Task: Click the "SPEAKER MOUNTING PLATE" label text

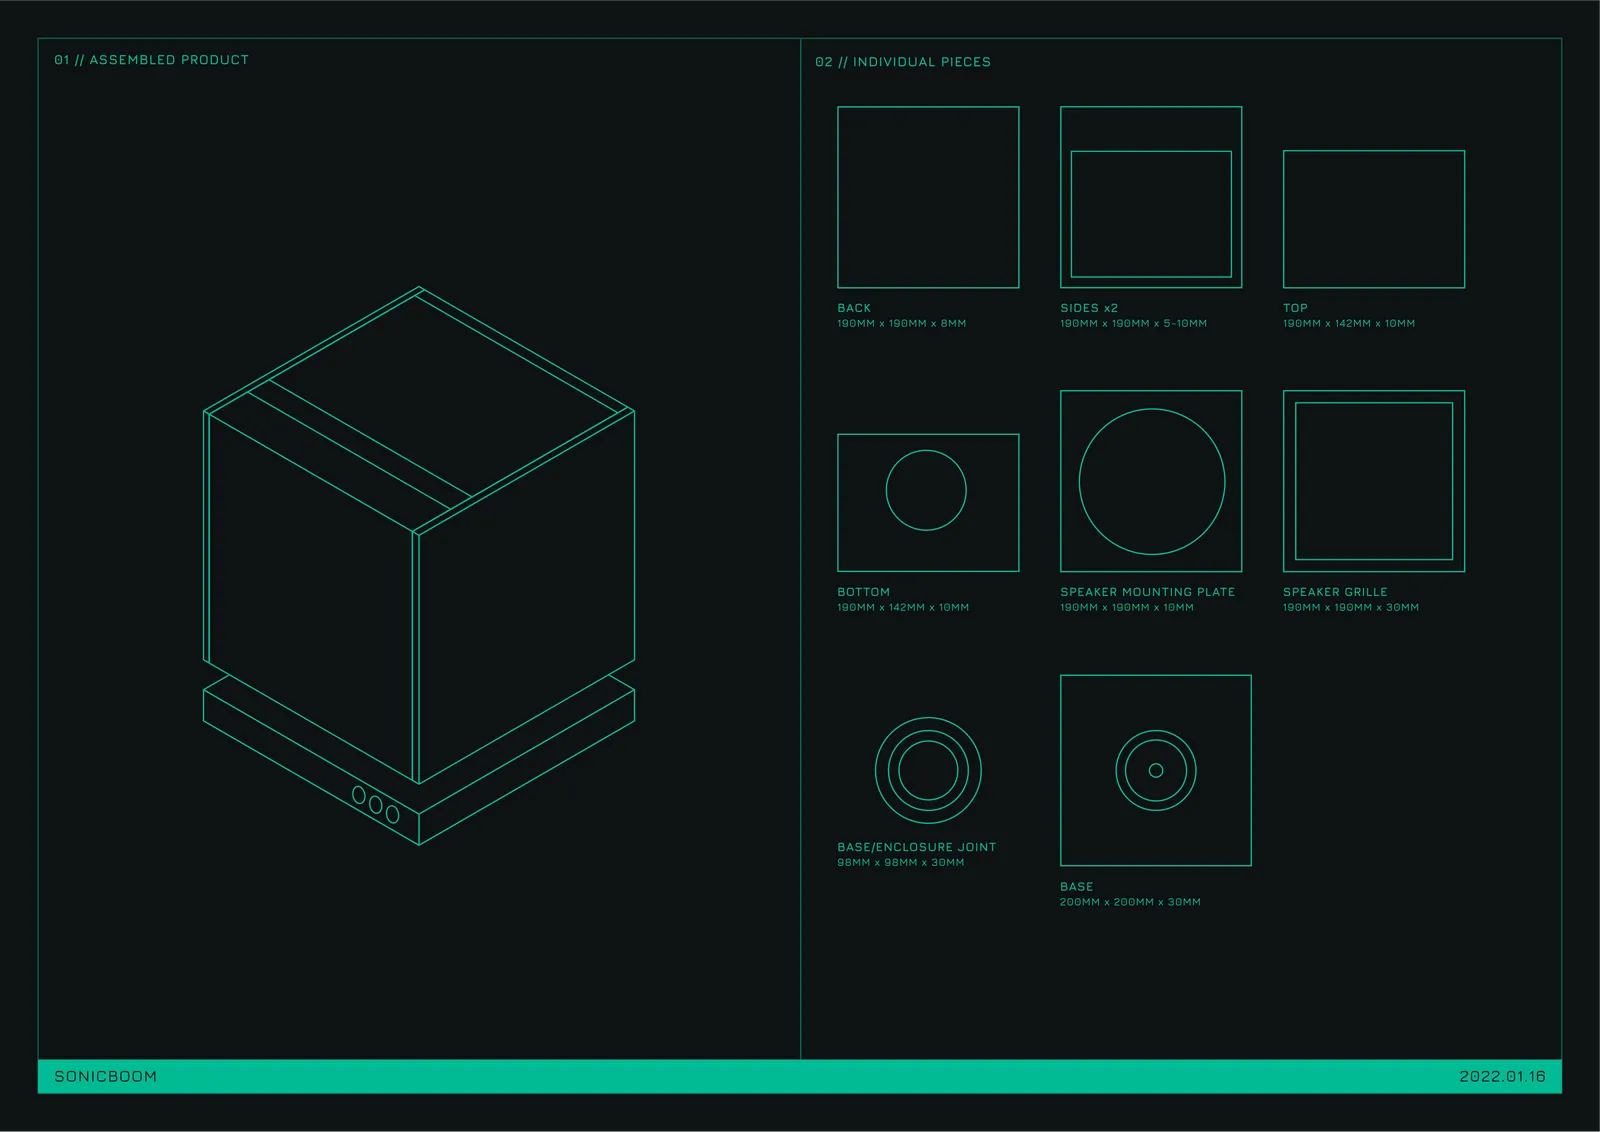Action: click(1147, 592)
